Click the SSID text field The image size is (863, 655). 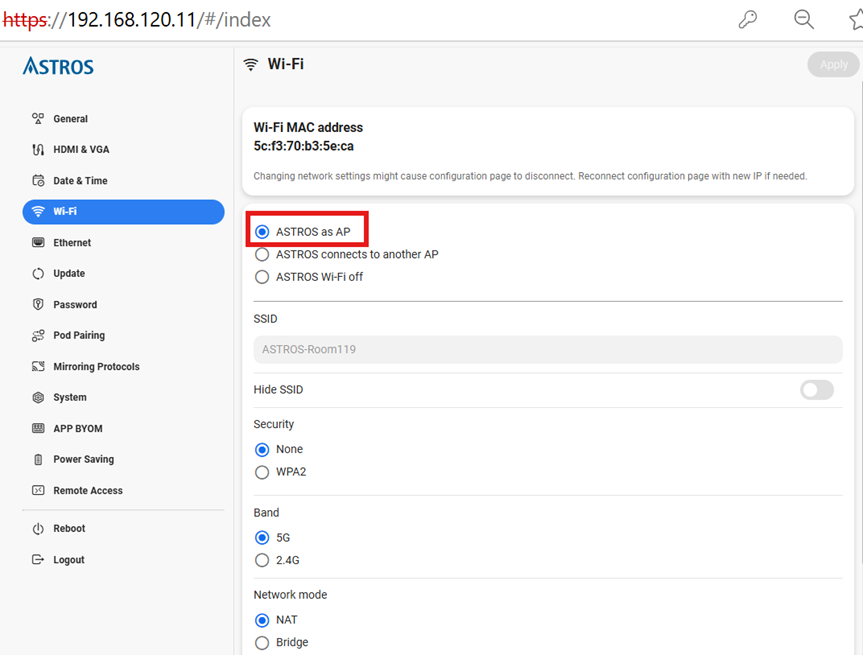[x=547, y=349]
